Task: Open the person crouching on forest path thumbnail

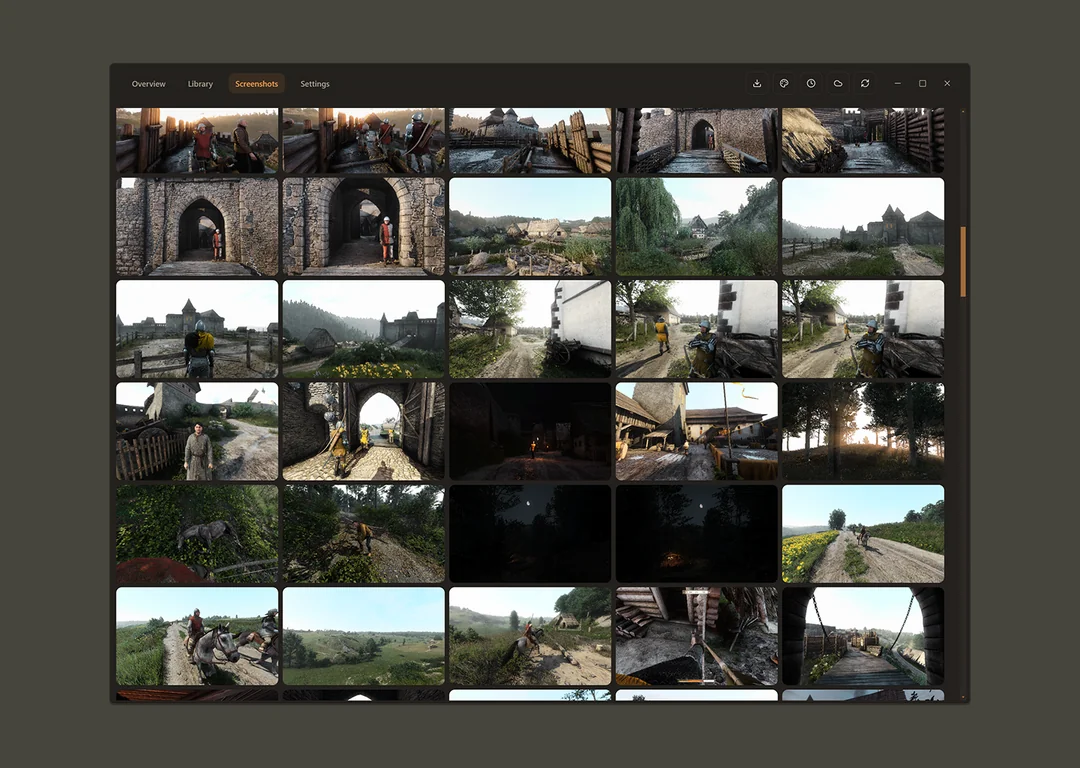Action: [x=364, y=534]
